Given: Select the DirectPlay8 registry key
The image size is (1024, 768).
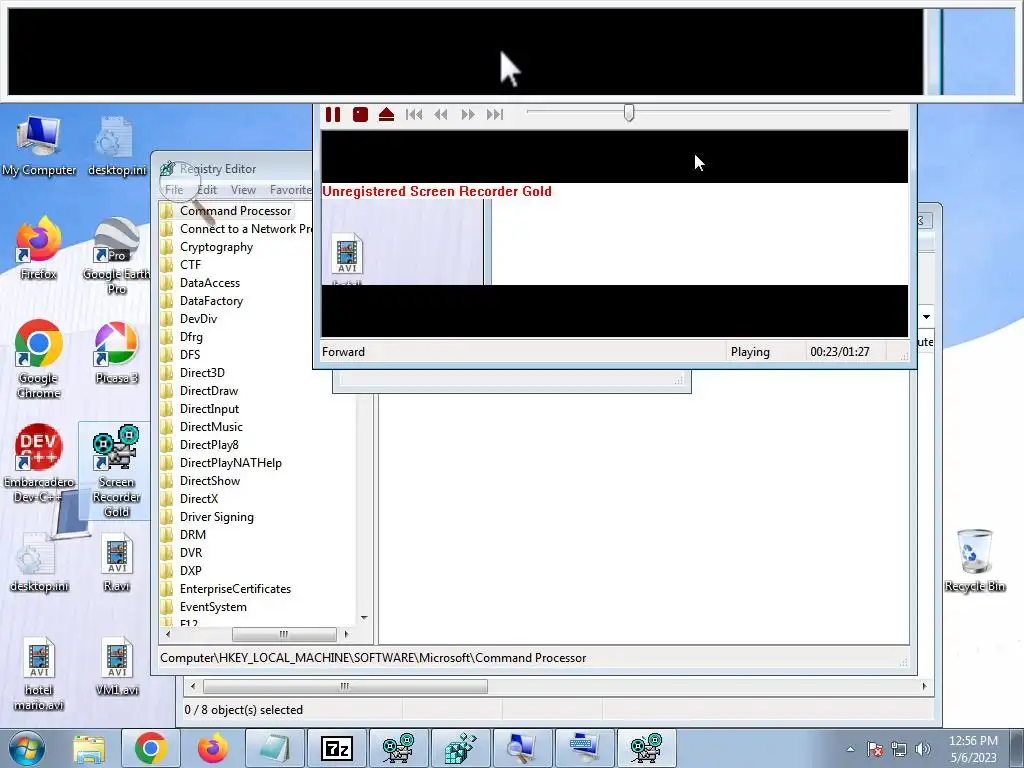Looking at the screenshot, I should [x=209, y=445].
